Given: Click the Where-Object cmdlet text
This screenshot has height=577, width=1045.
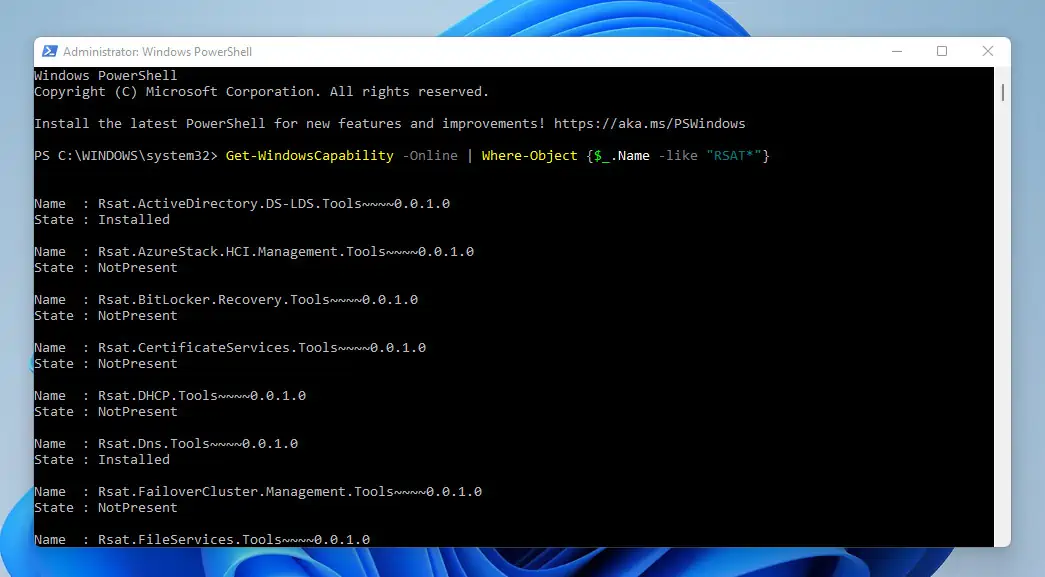Looking at the screenshot, I should coord(530,155).
